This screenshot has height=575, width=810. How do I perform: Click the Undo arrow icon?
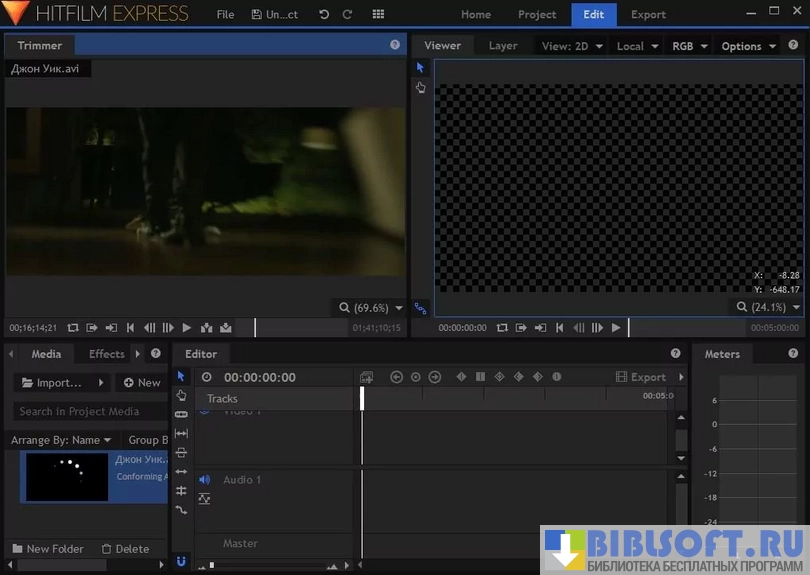[323, 15]
